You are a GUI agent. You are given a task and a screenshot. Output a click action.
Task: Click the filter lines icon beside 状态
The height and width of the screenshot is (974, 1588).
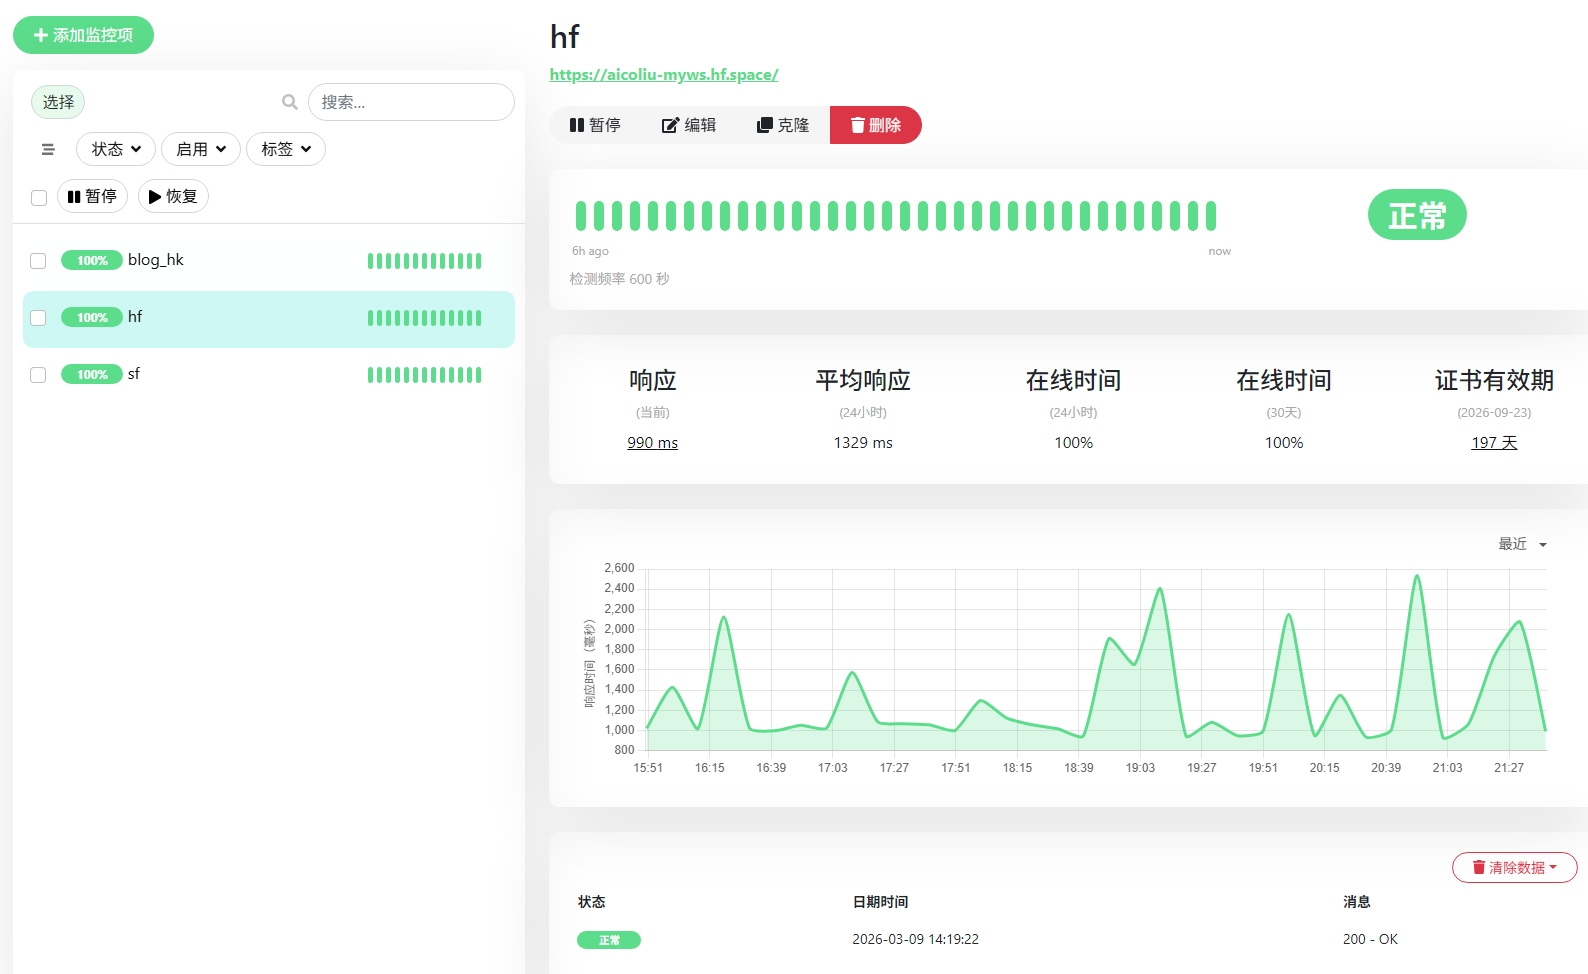[x=48, y=149]
